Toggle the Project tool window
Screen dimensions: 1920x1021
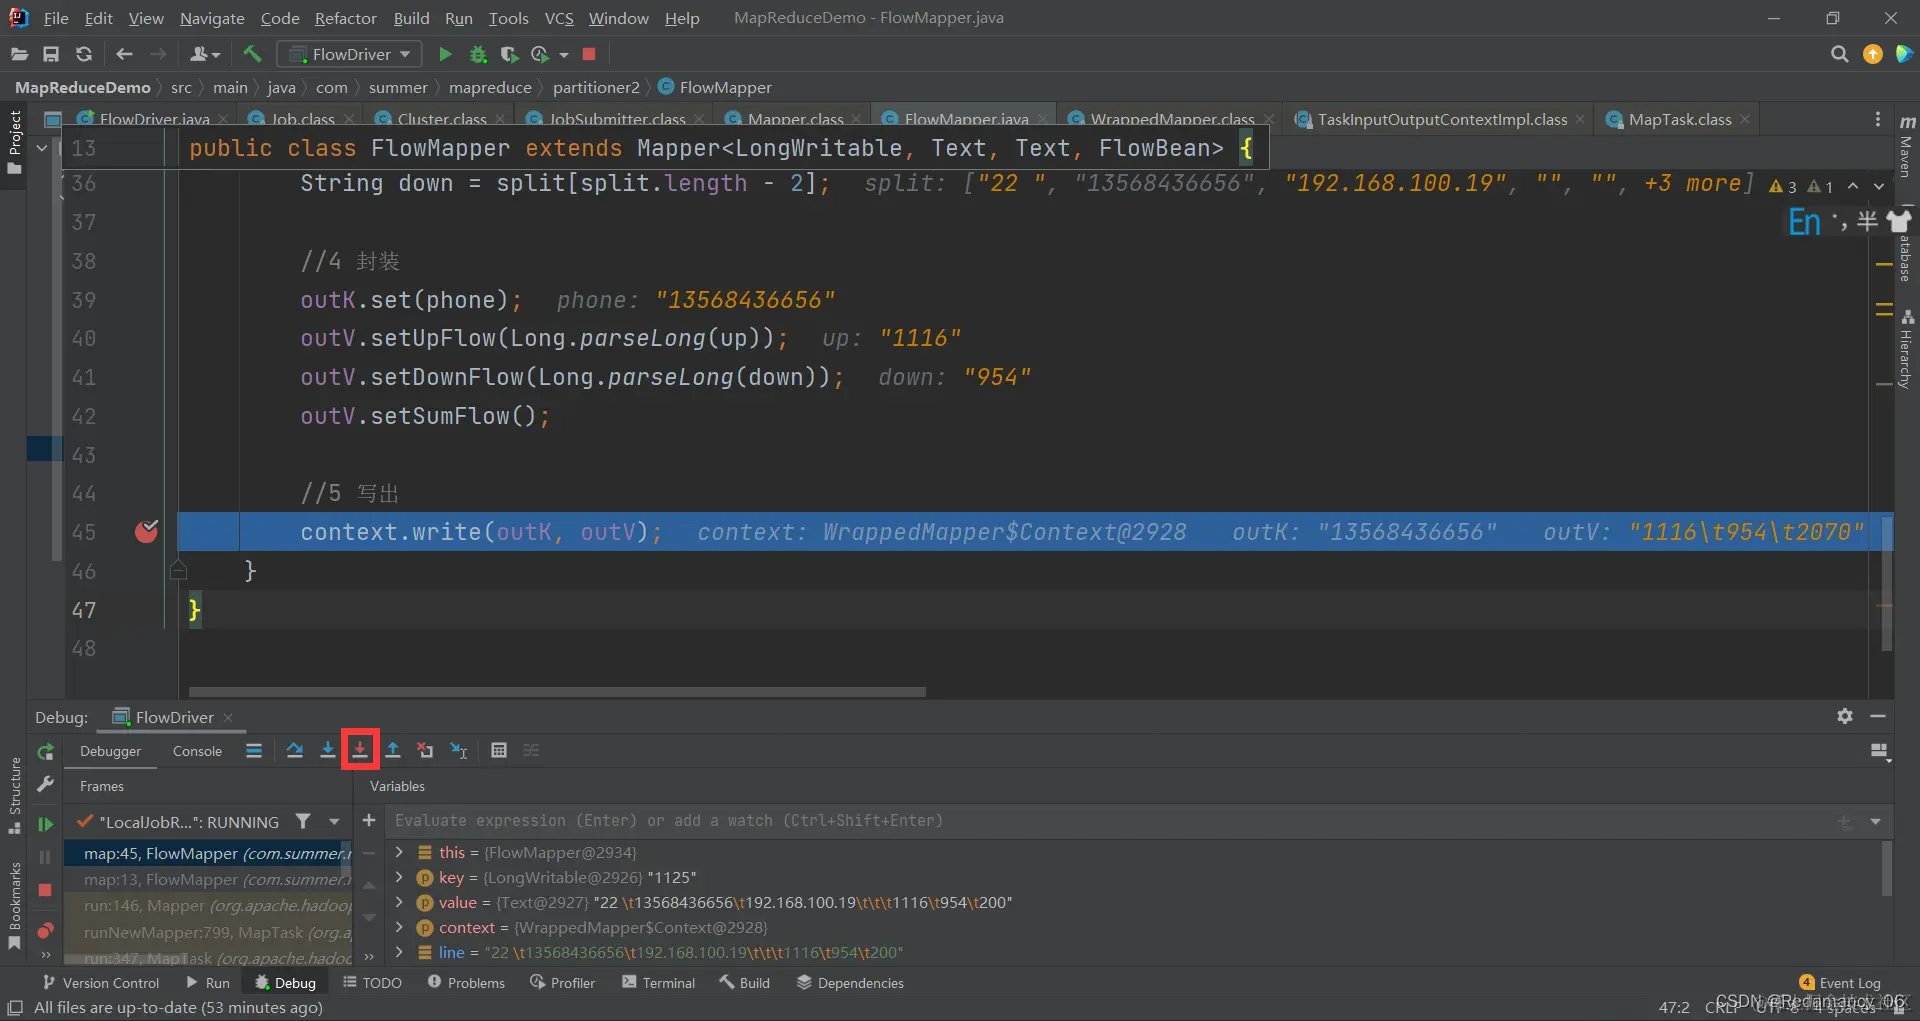point(14,141)
